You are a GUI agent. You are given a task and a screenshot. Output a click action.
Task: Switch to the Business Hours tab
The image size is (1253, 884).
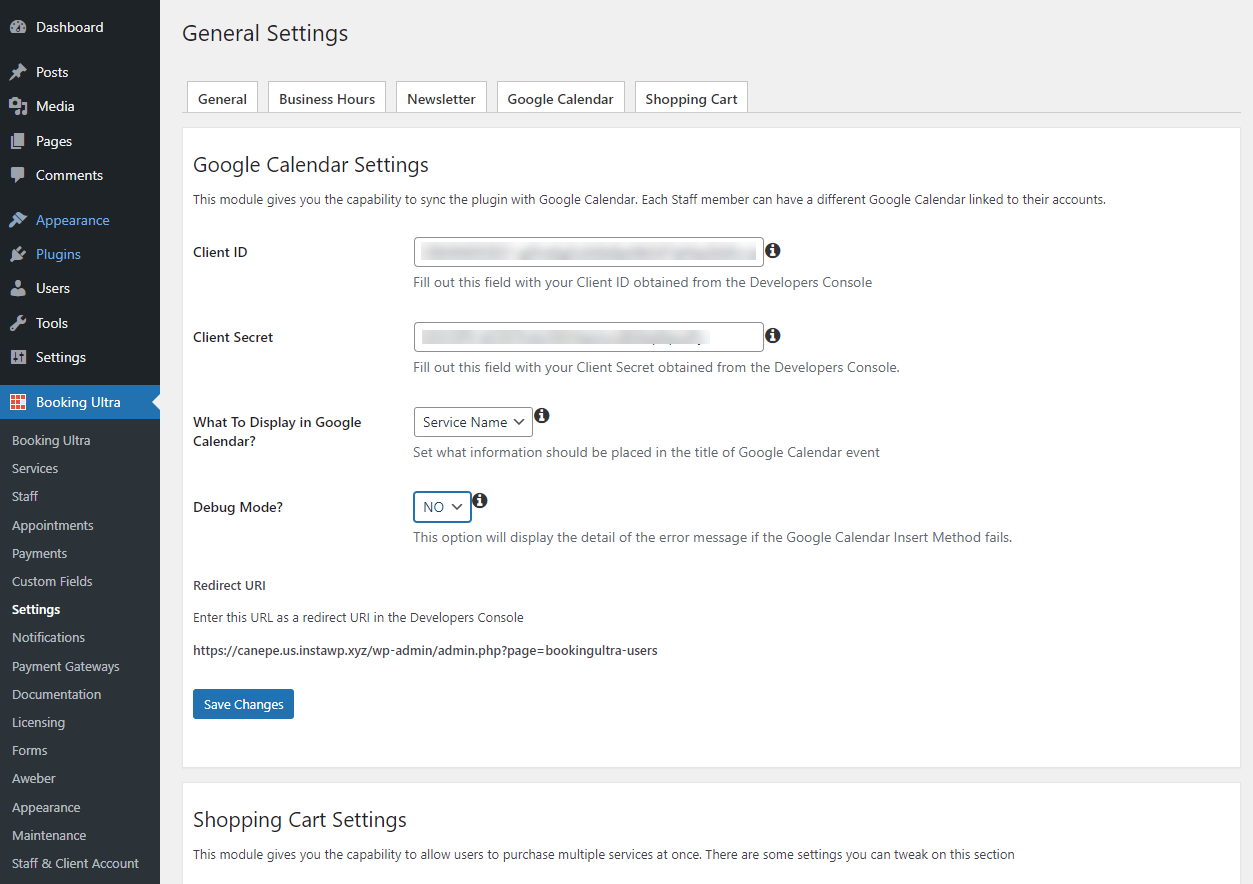327,98
